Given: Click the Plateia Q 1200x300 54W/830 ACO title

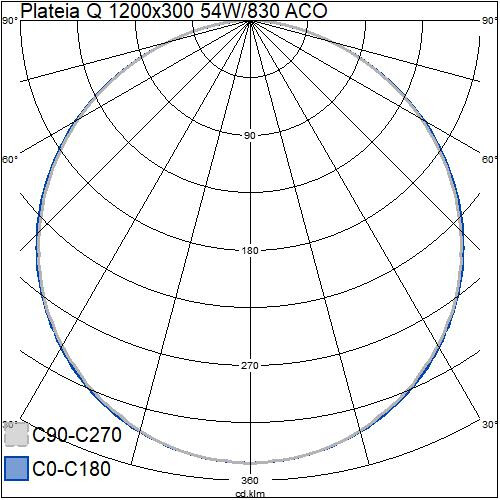Looking at the screenshot, I should click(174, 11).
